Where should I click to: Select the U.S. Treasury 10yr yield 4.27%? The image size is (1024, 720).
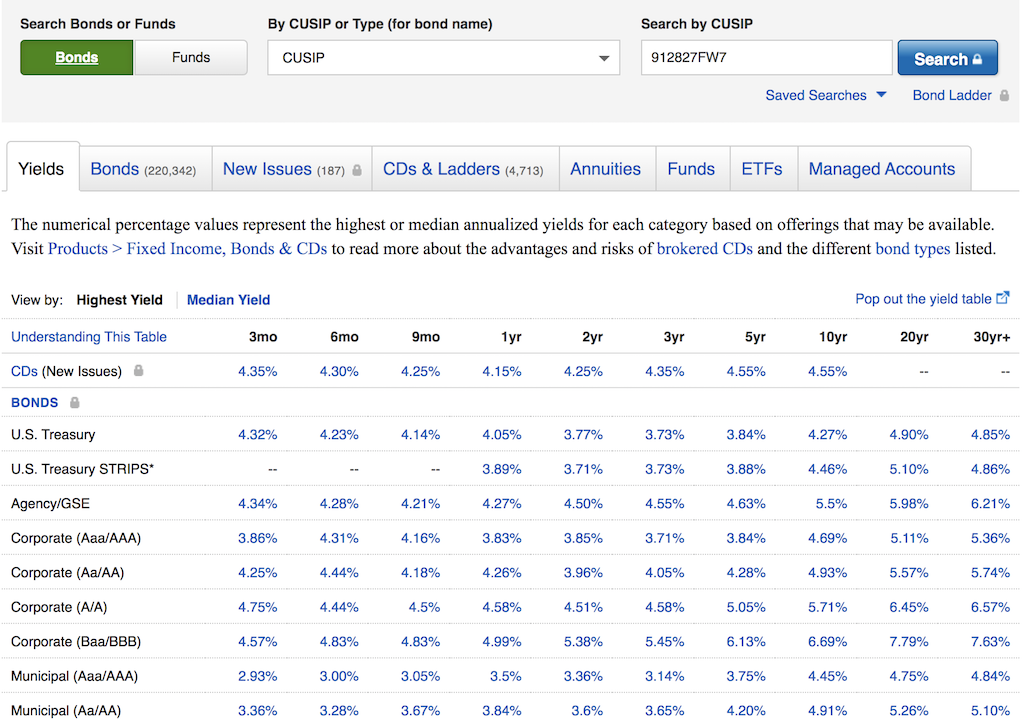click(x=827, y=435)
